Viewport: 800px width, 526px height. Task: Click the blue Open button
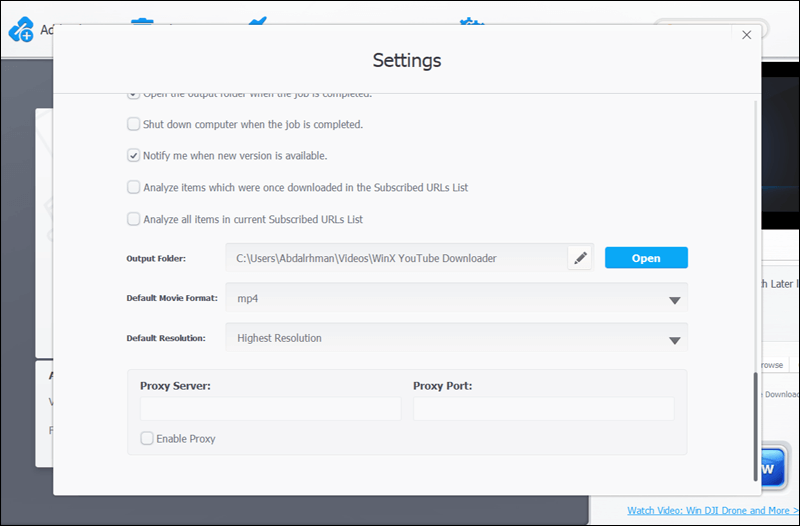[x=646, y=258]
